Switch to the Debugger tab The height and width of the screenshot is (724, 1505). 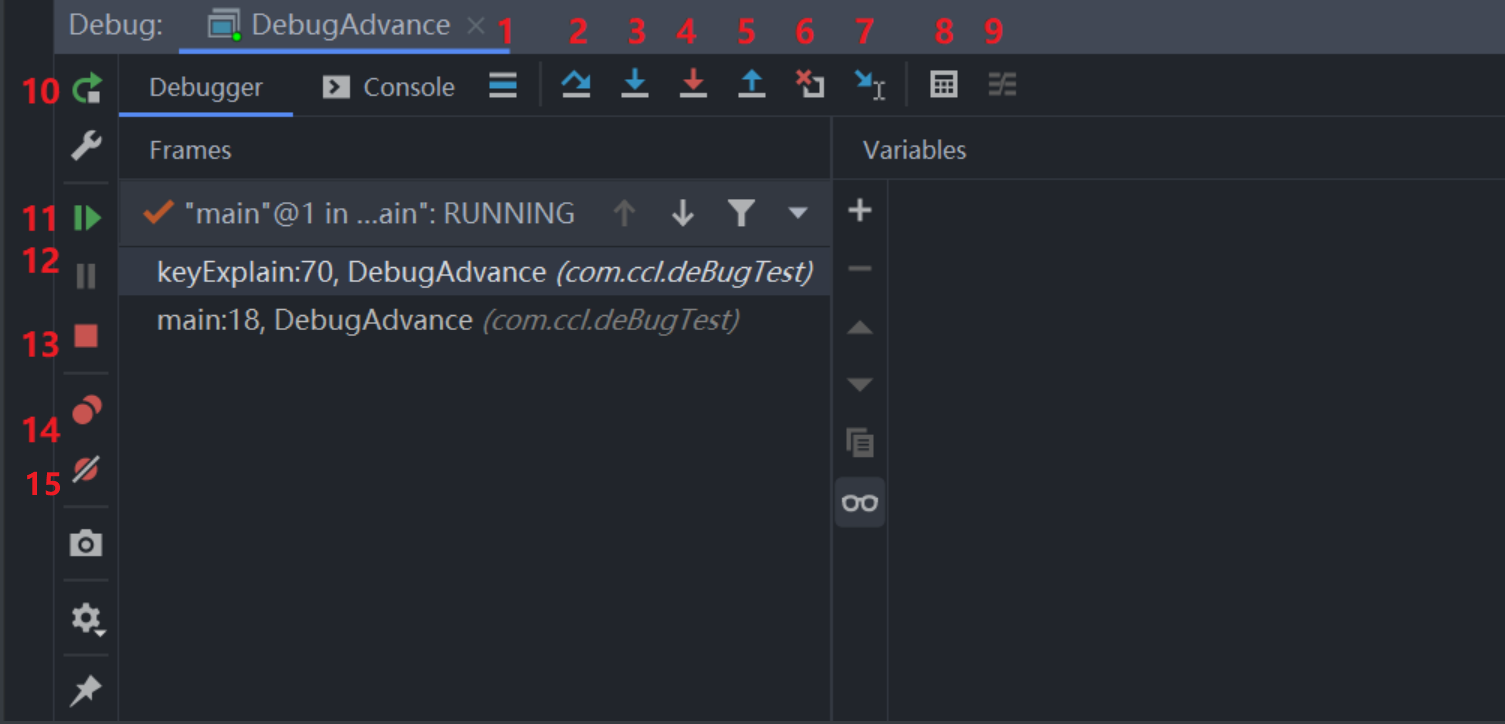tap(206, 87)
